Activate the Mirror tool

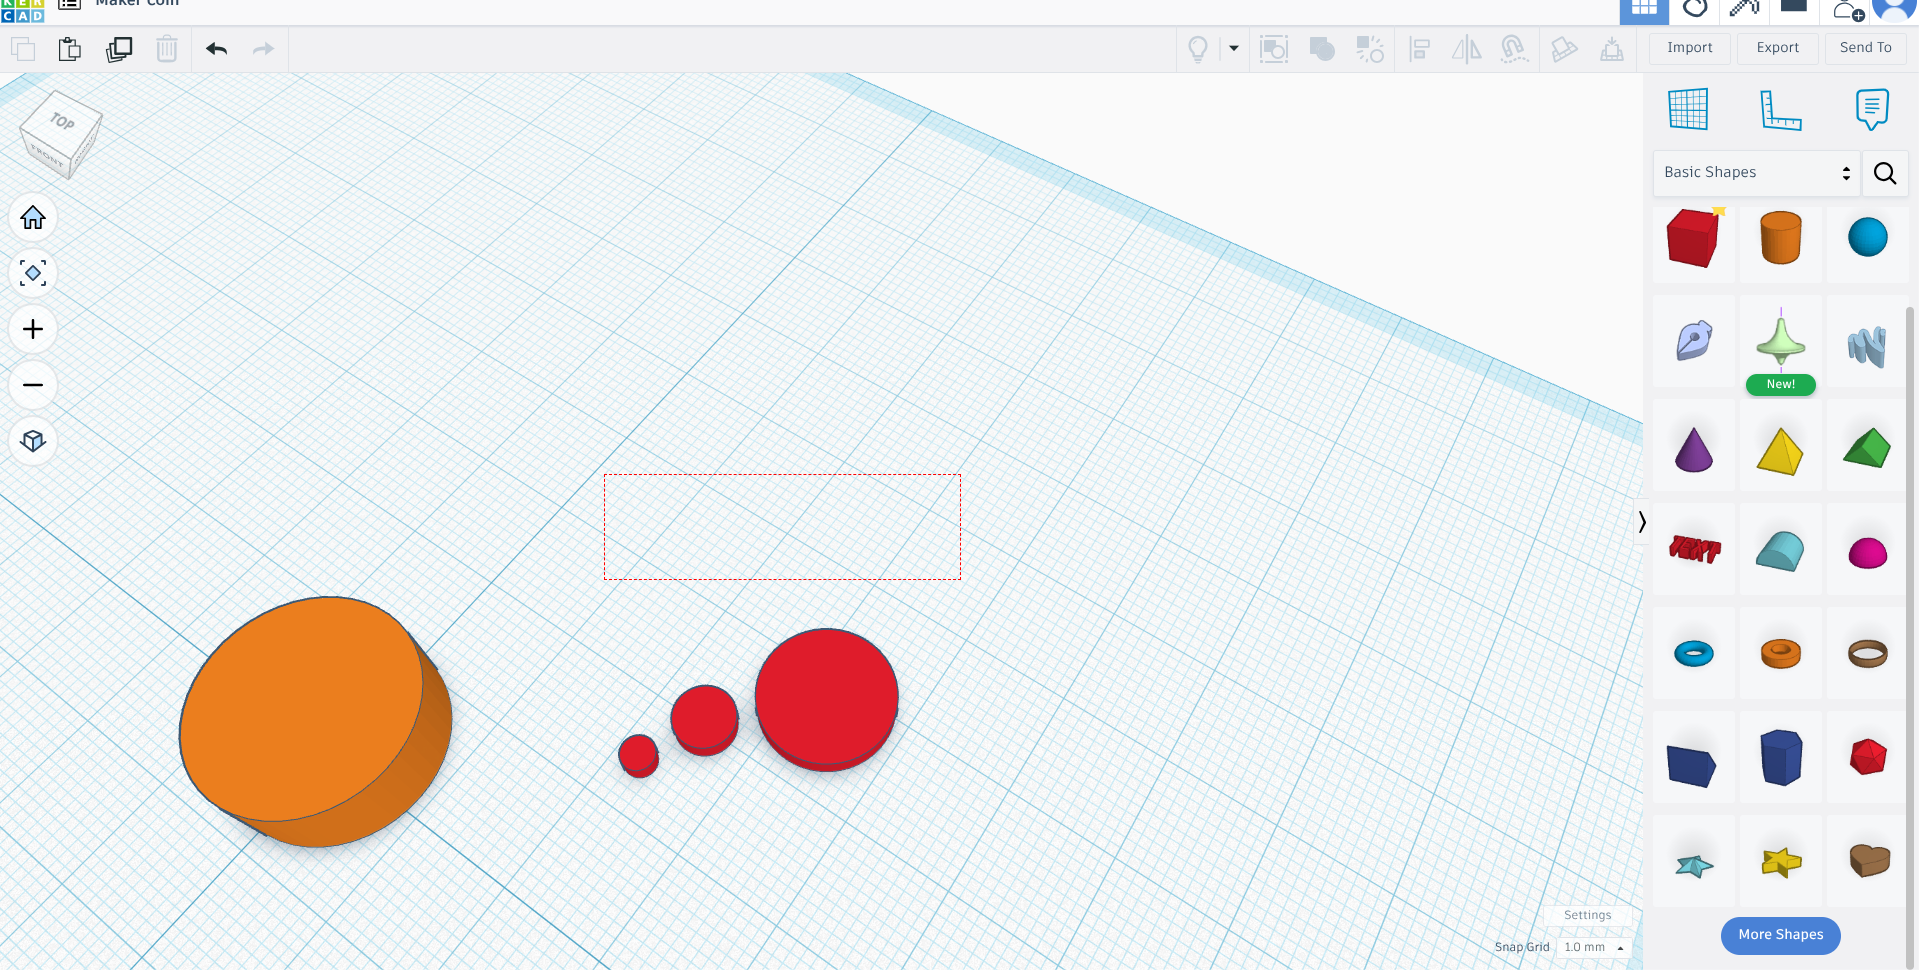1466,48
